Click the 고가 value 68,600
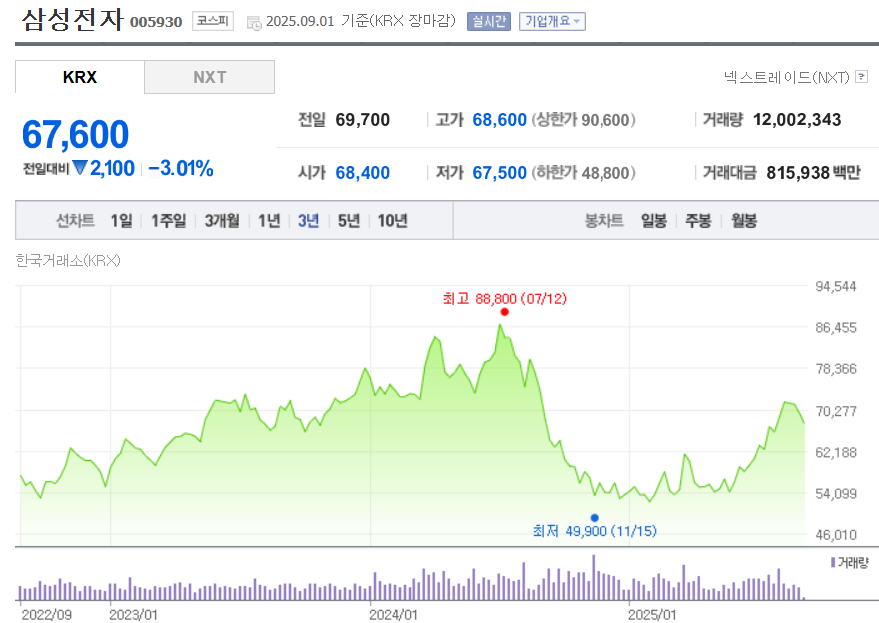879x623 pixels. (499, 119)
